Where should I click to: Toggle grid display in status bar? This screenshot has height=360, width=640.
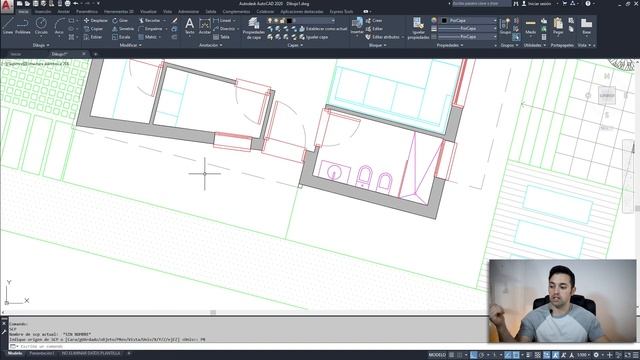coord(452,355)
